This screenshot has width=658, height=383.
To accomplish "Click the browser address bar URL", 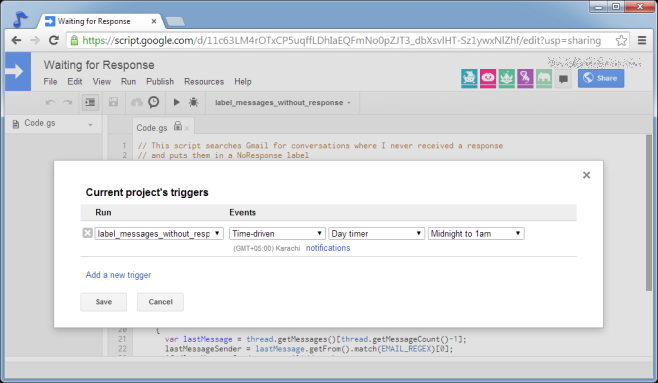I will click(342, 40).
